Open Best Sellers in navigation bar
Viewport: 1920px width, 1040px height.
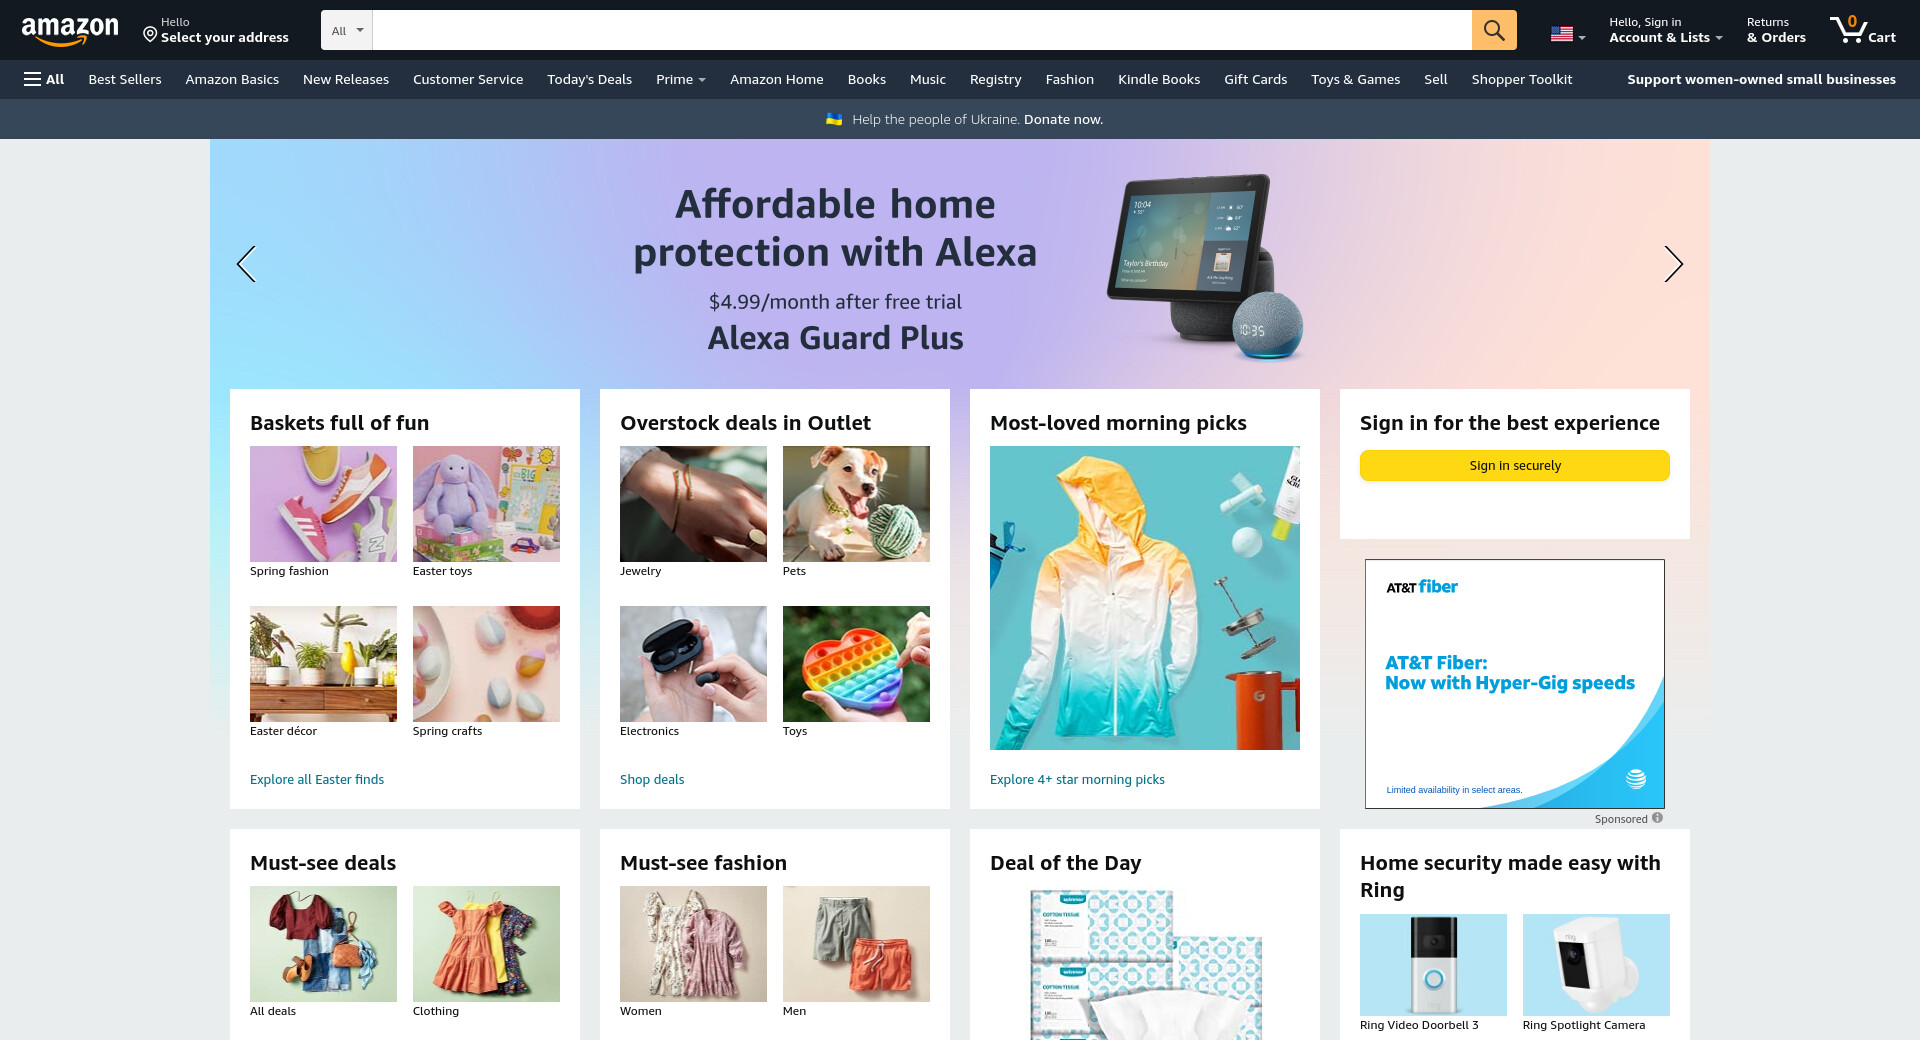(x=125, y=79)
